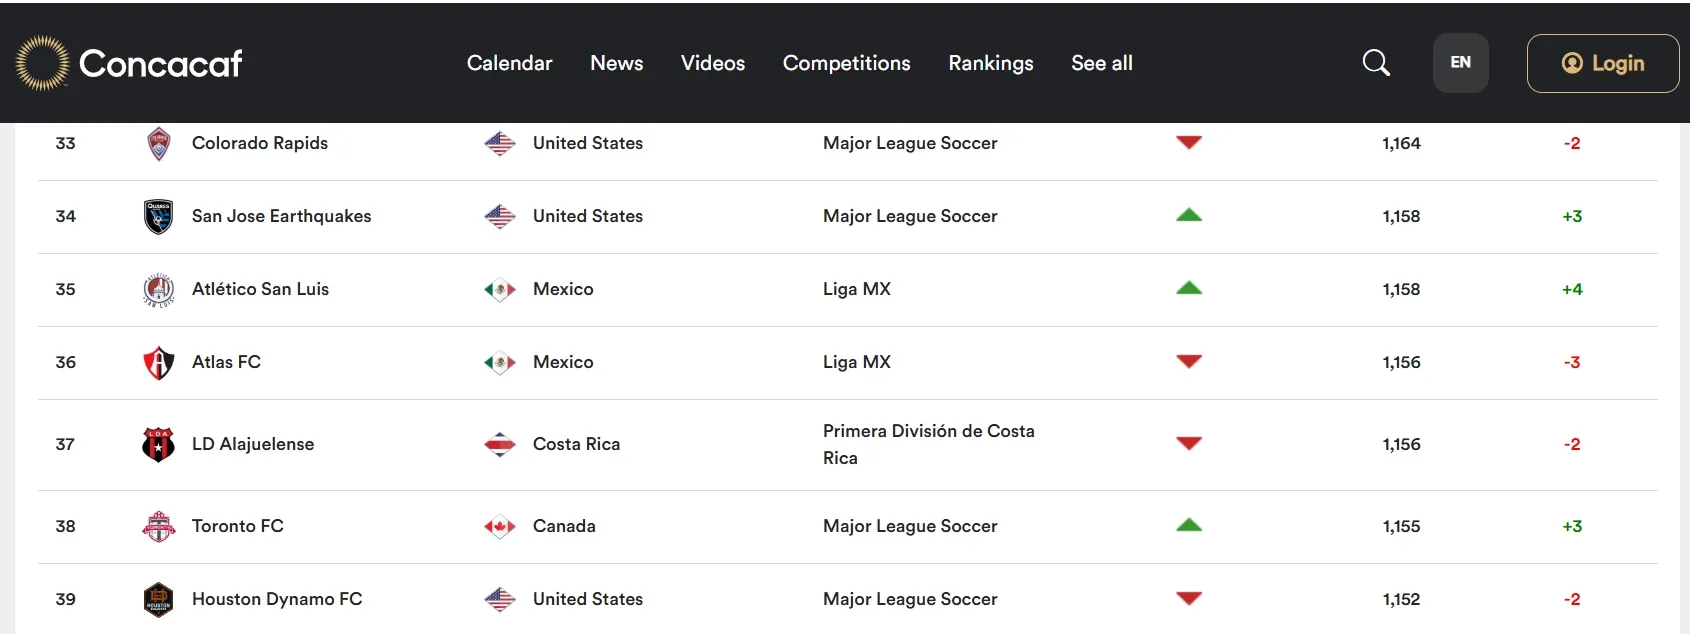Click the Costa Rica flag for LD Alajuelense
1690x634 pixels.
pyautogui.click(x=499, y=444)
